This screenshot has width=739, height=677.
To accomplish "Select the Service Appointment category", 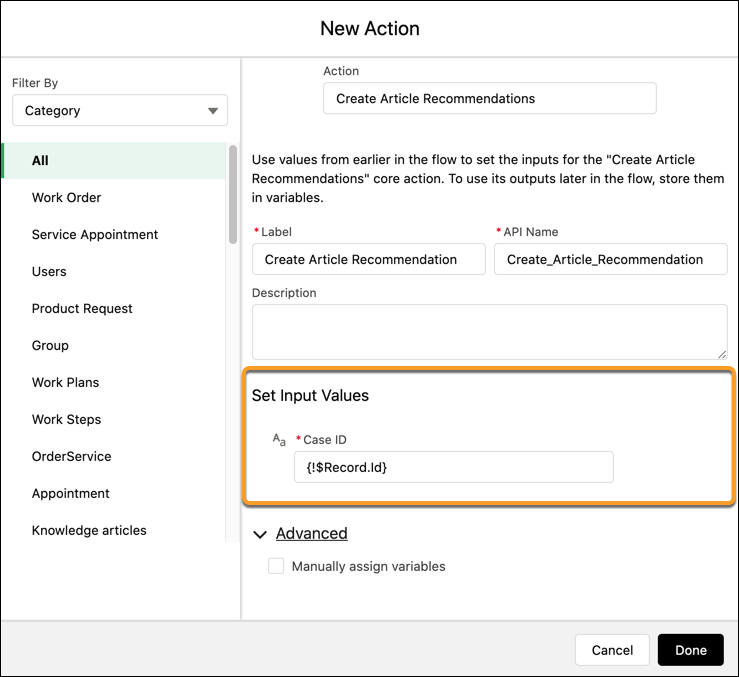I will click(114, 234).
